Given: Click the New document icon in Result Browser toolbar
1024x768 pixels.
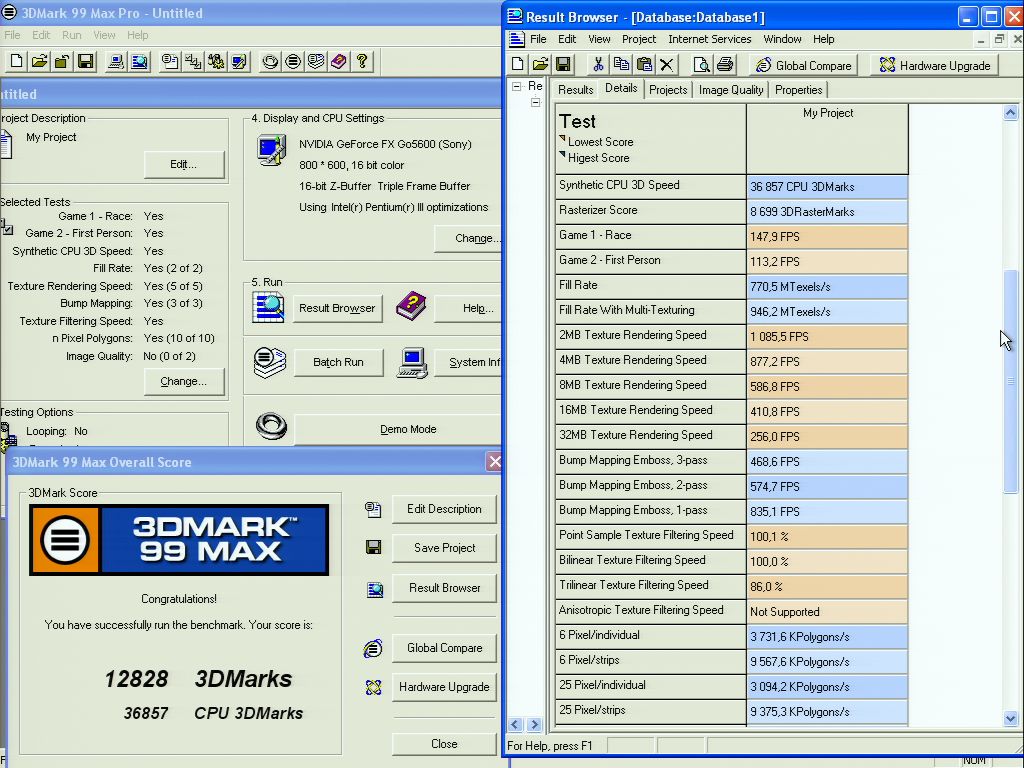Looking at the screenshot, I should coord(518,64).
